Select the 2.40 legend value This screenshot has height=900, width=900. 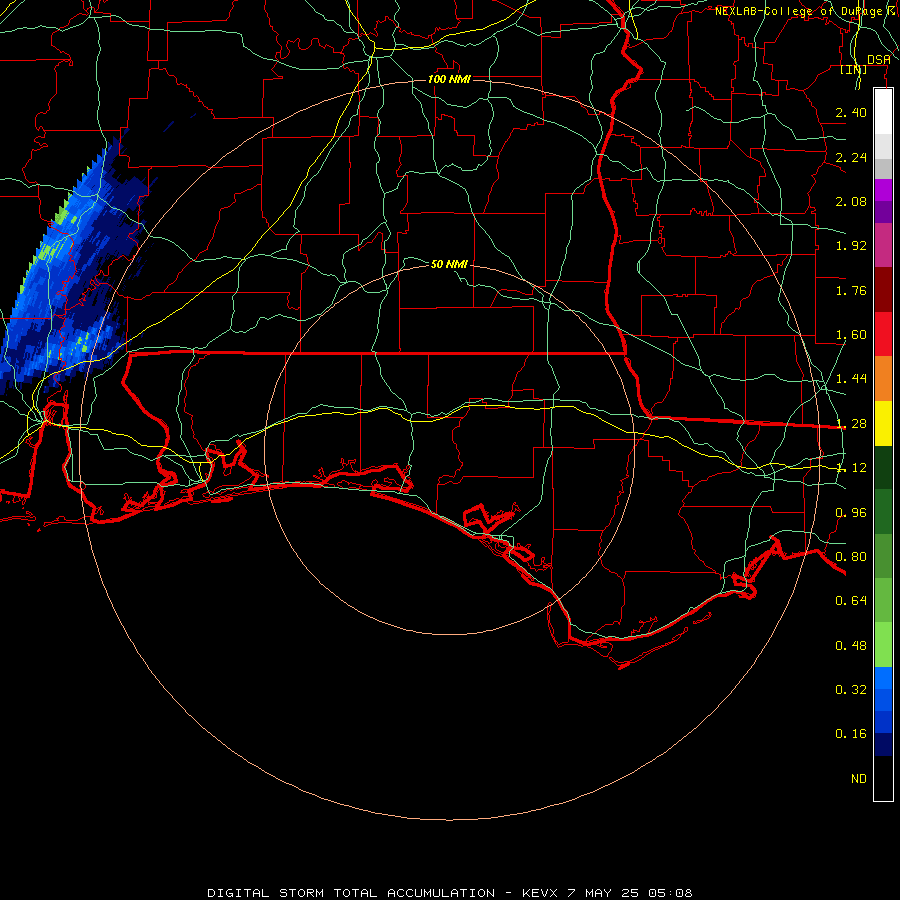point(851,112)
